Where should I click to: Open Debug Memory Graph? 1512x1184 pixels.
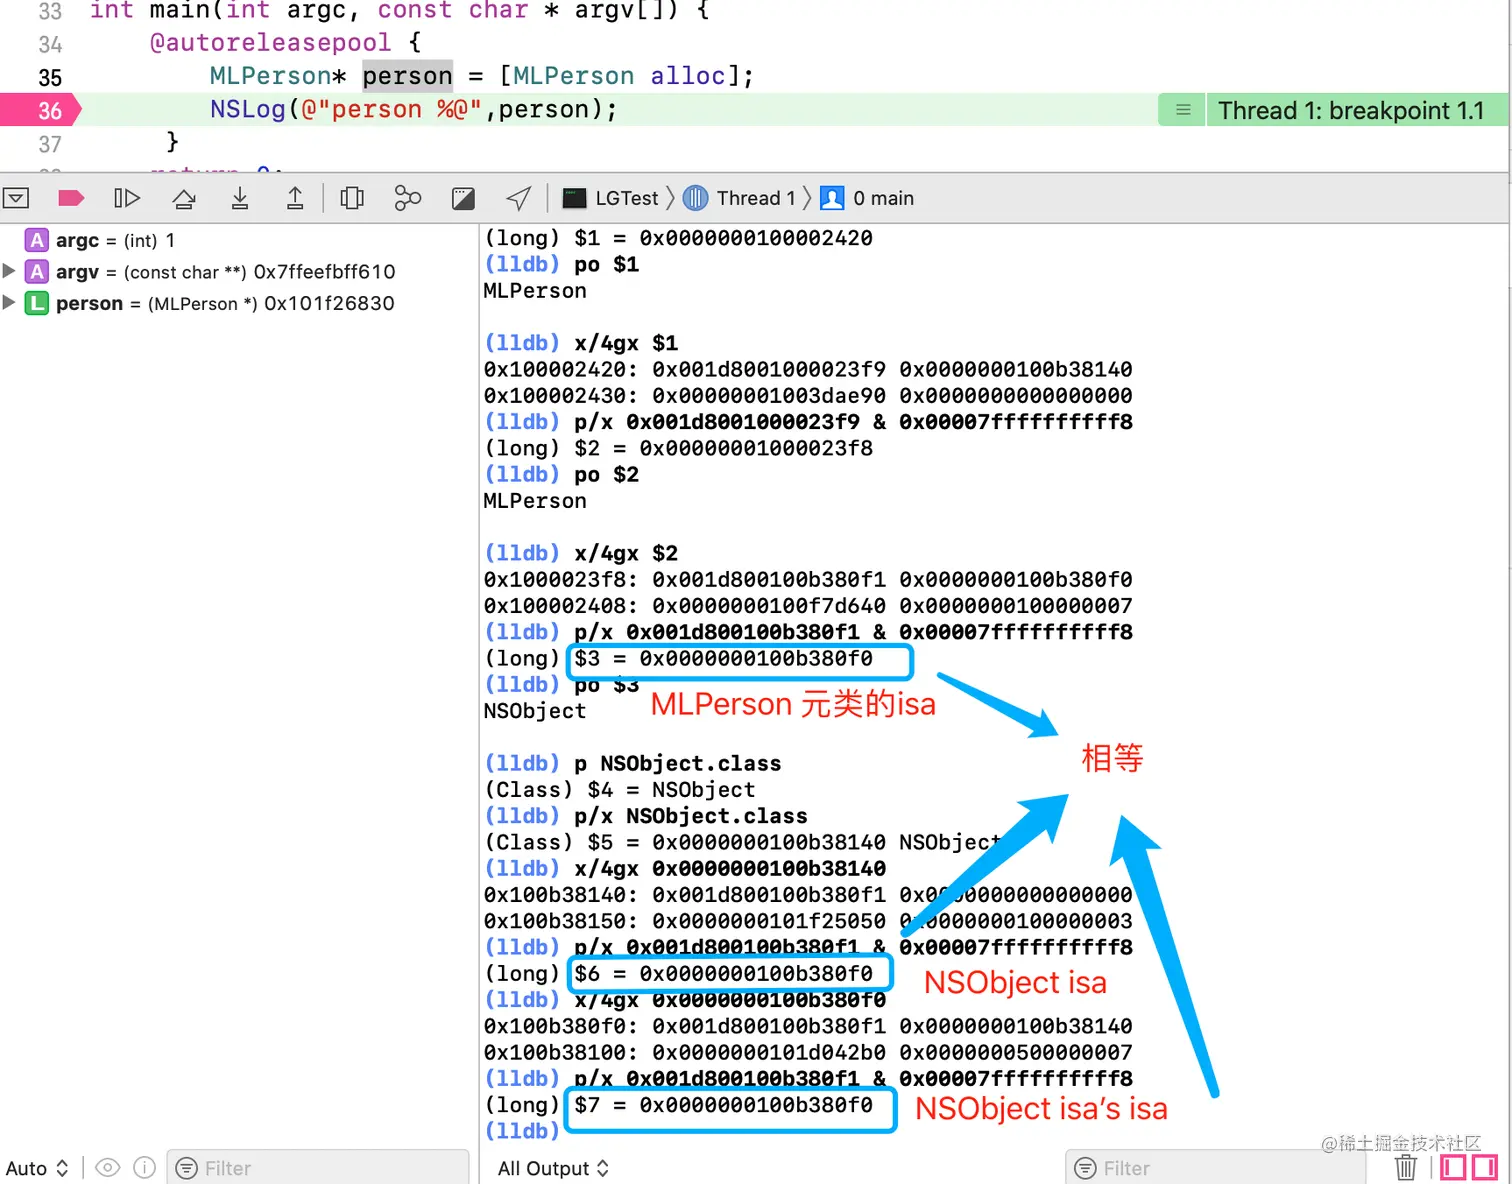[407, 198]
